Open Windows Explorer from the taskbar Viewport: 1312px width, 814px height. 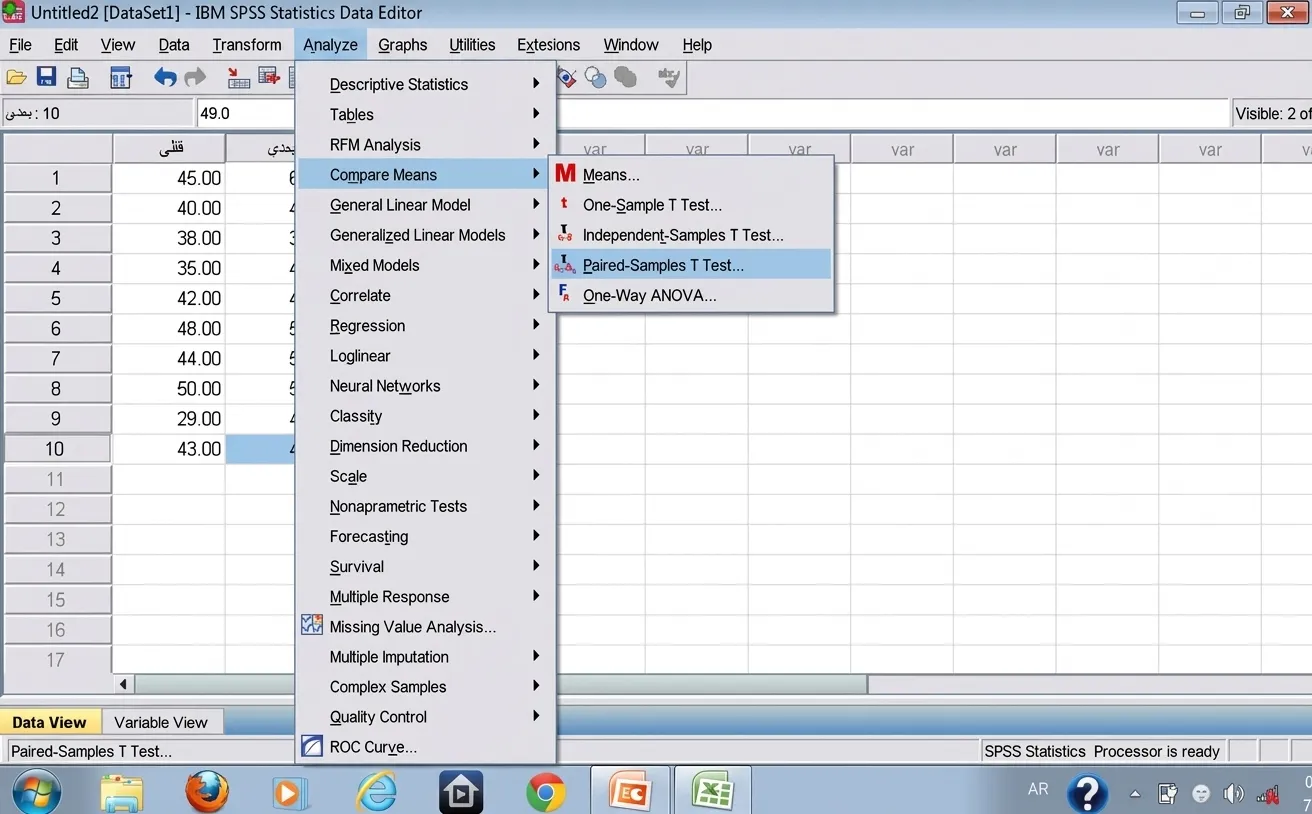[123, 793]
